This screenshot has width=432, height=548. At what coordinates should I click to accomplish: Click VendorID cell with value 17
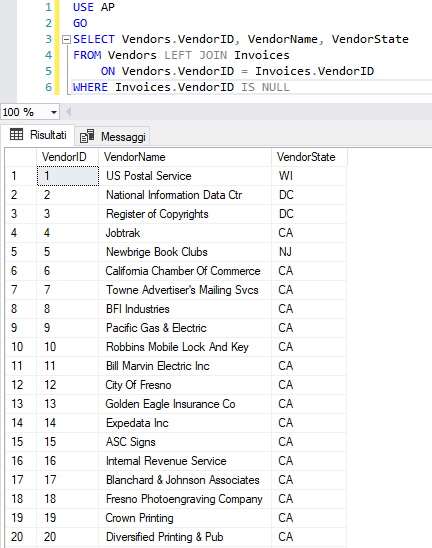point(68,480)
